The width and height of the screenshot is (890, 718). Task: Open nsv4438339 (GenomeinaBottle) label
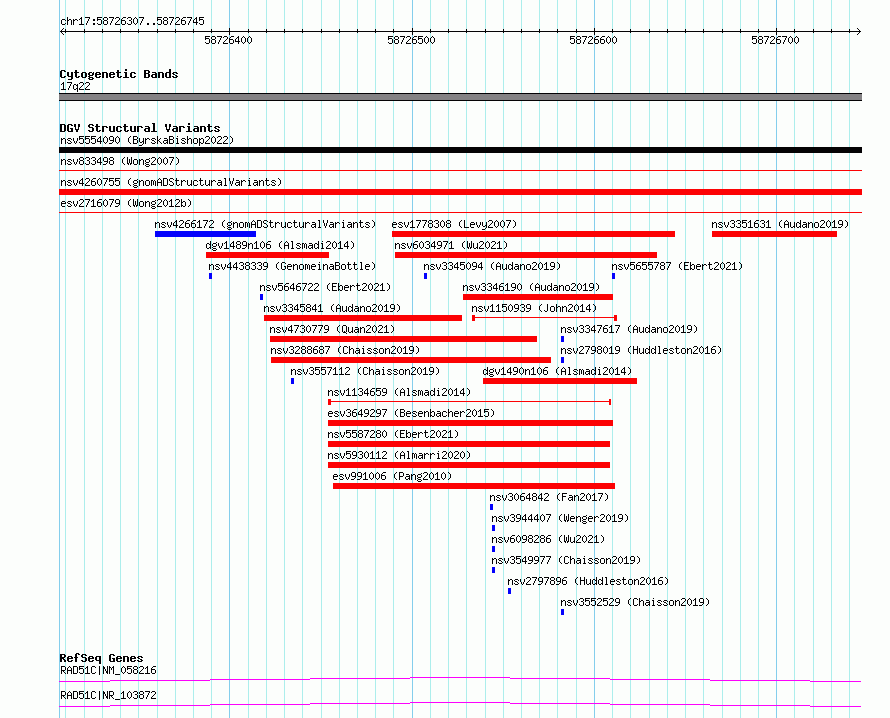click(292, 266)
